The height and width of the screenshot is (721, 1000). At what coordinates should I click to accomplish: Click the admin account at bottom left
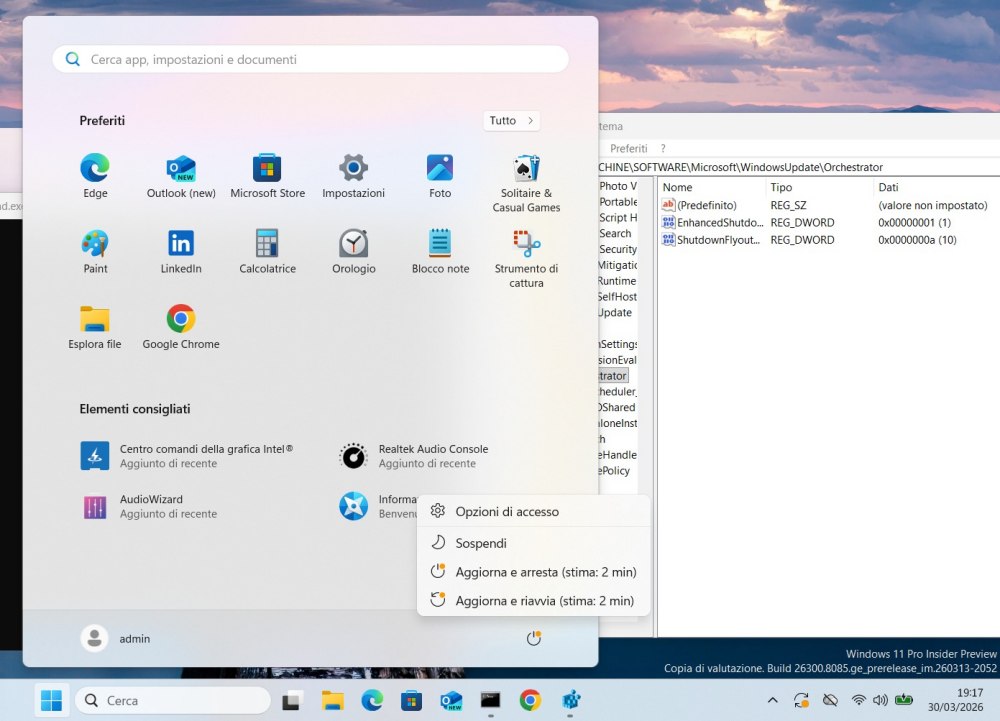click(x=120, y=638)
